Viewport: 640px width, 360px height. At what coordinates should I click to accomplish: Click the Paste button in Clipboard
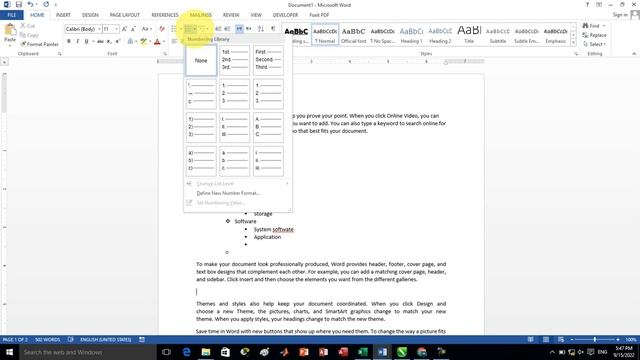coord(10,33)
